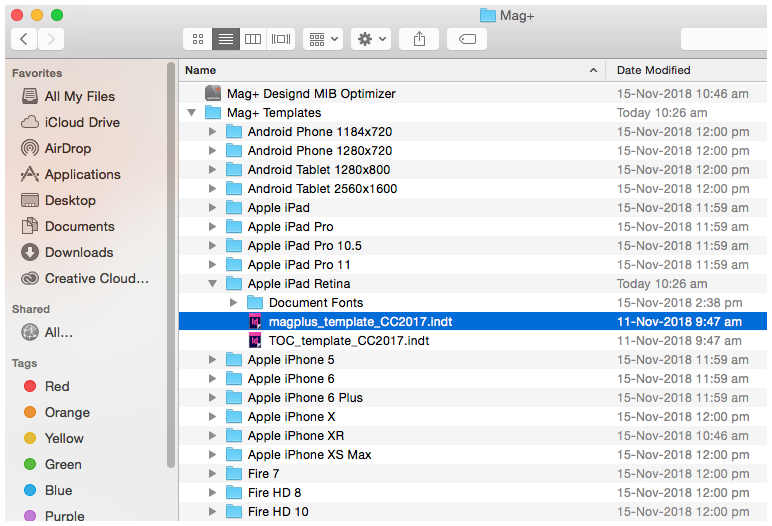Viewport: 772px width, 526px height.
Task: Open Creative Cloud Files in sidebar
Action: coord(85,278)
